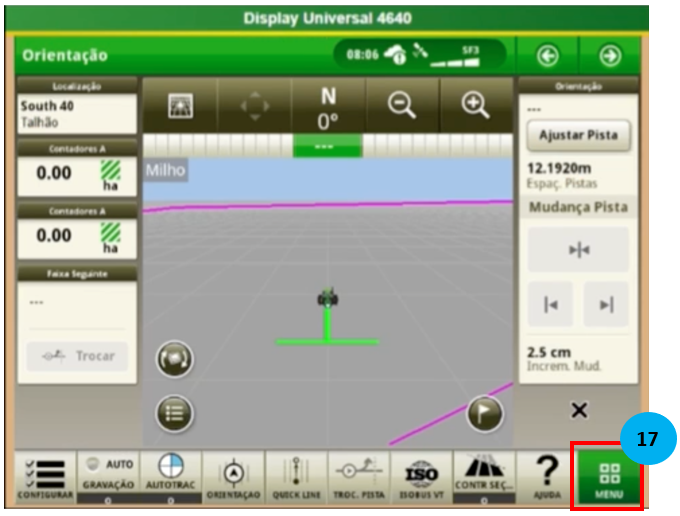Screen dimensions: 680x516
Task: Open Quick Line tool
Action: 295,476
